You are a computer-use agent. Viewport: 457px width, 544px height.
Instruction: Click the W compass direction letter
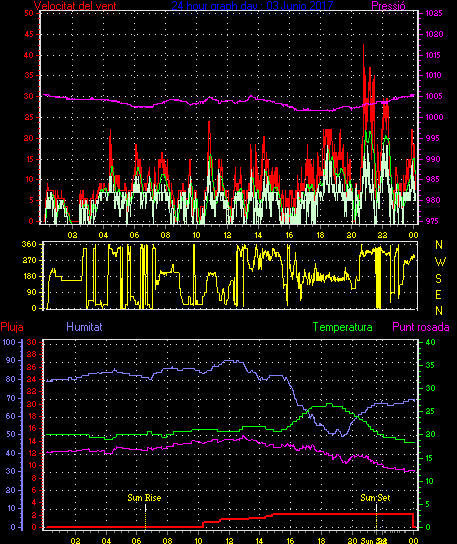(x=440, y=262)
